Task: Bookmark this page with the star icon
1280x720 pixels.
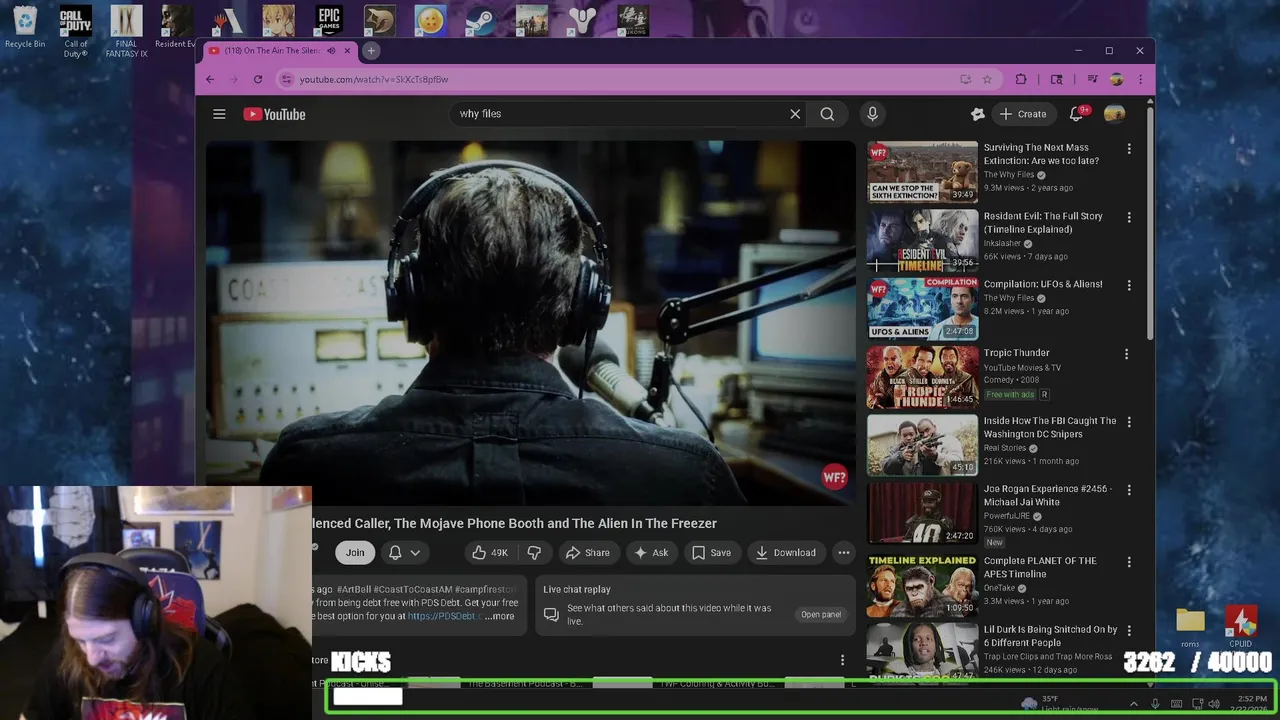Action: [x=987, y=79]
